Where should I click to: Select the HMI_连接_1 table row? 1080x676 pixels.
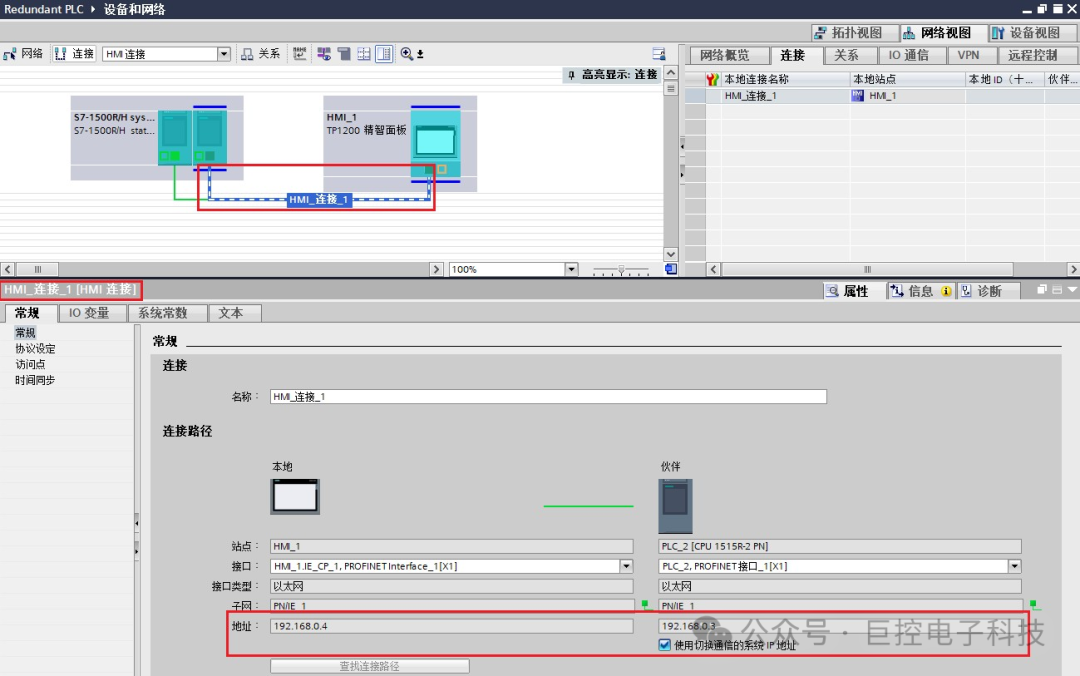click(882, 96)
